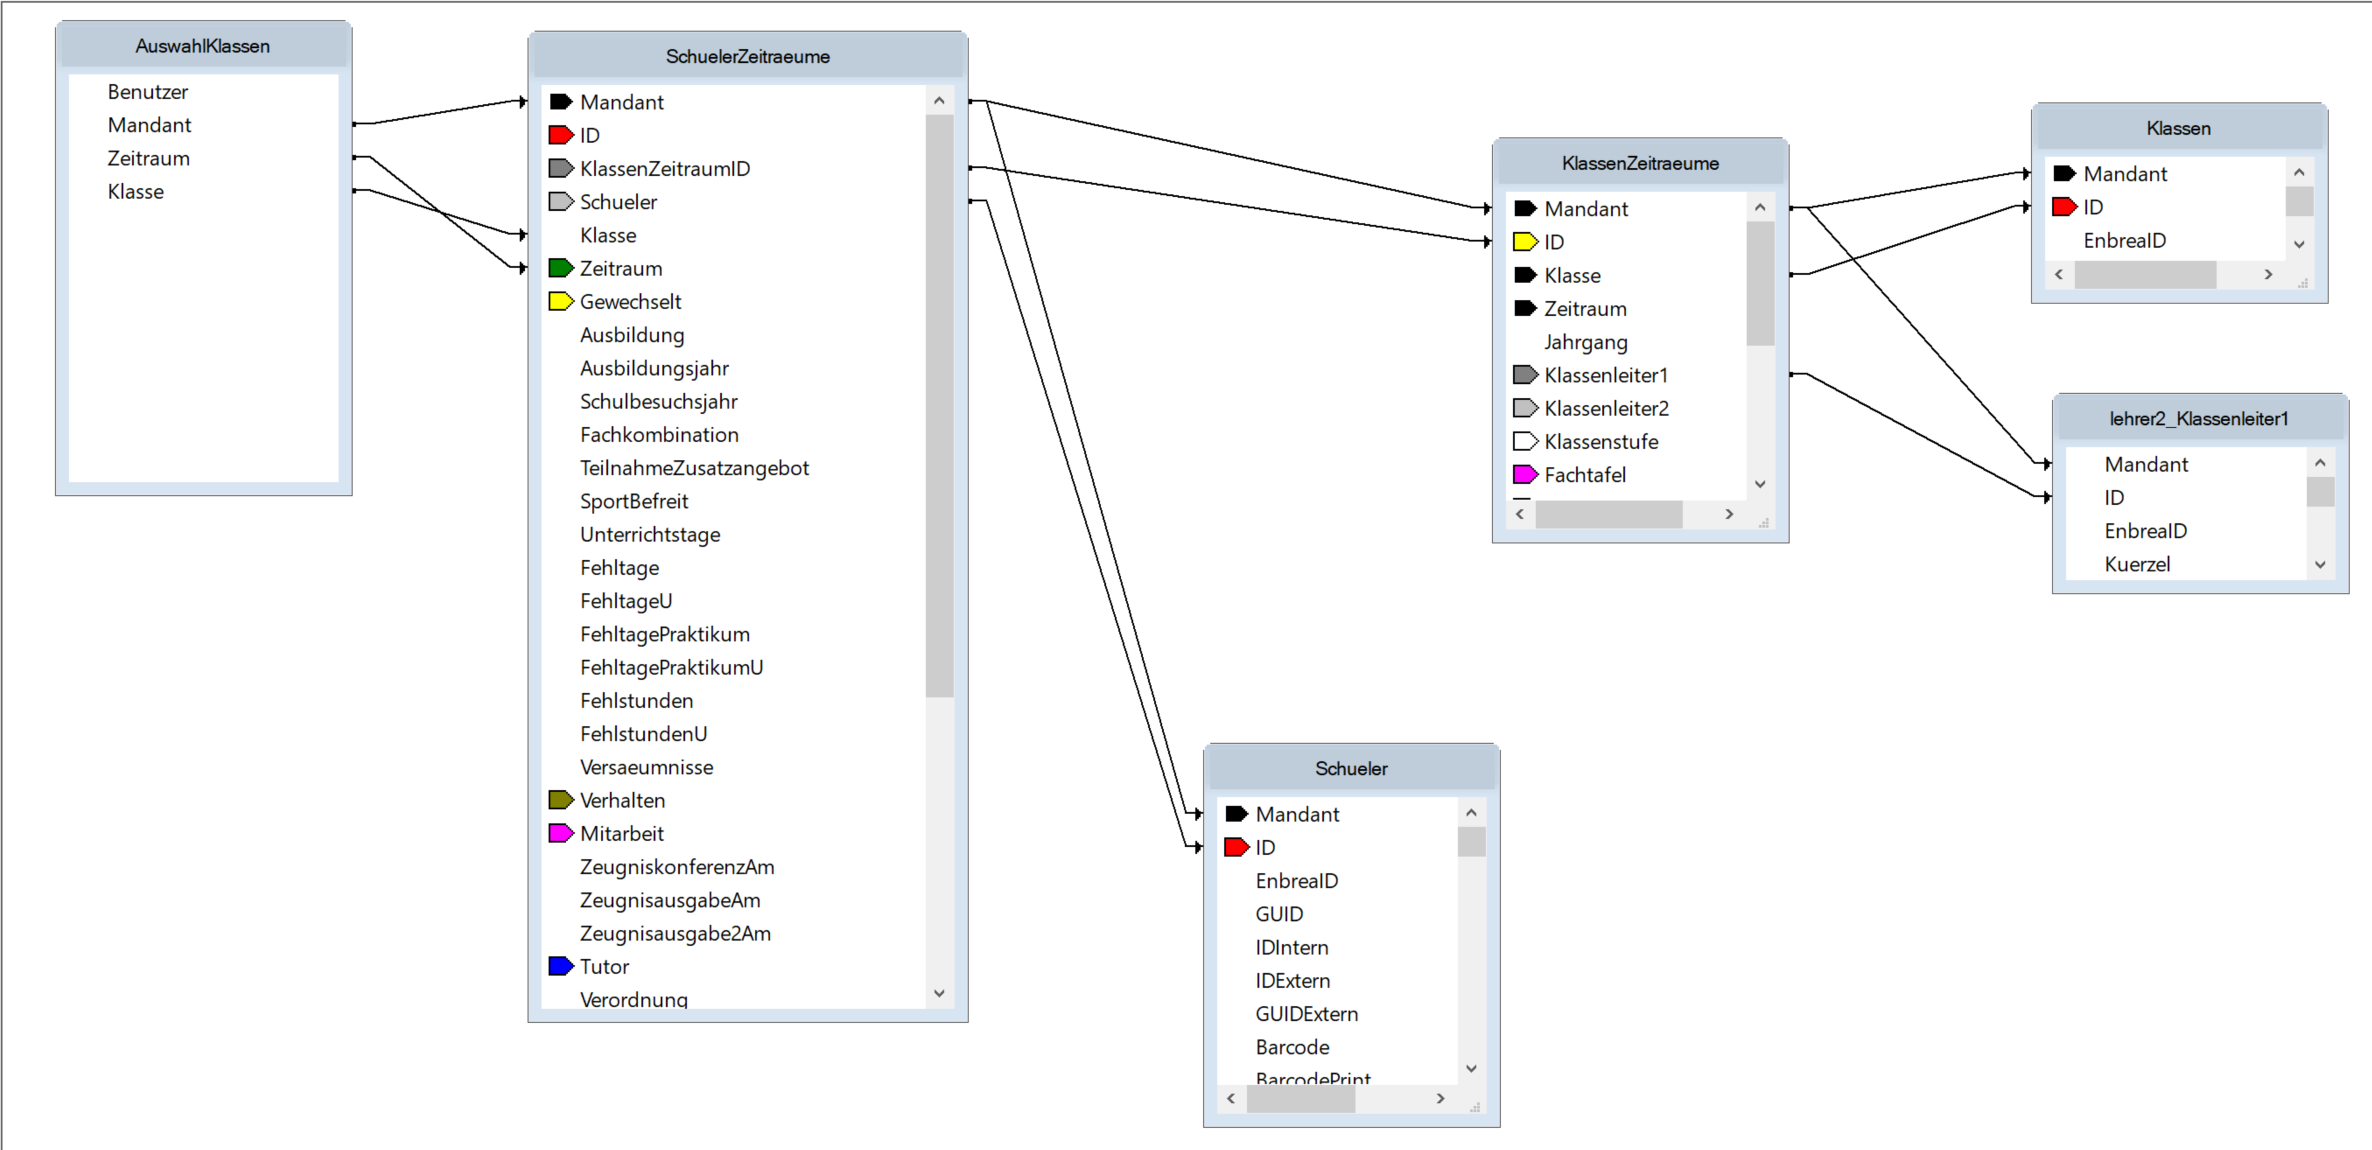Click the green tag icon beside Zeitraum in SchuelerZeitraeume

(561, 268)
